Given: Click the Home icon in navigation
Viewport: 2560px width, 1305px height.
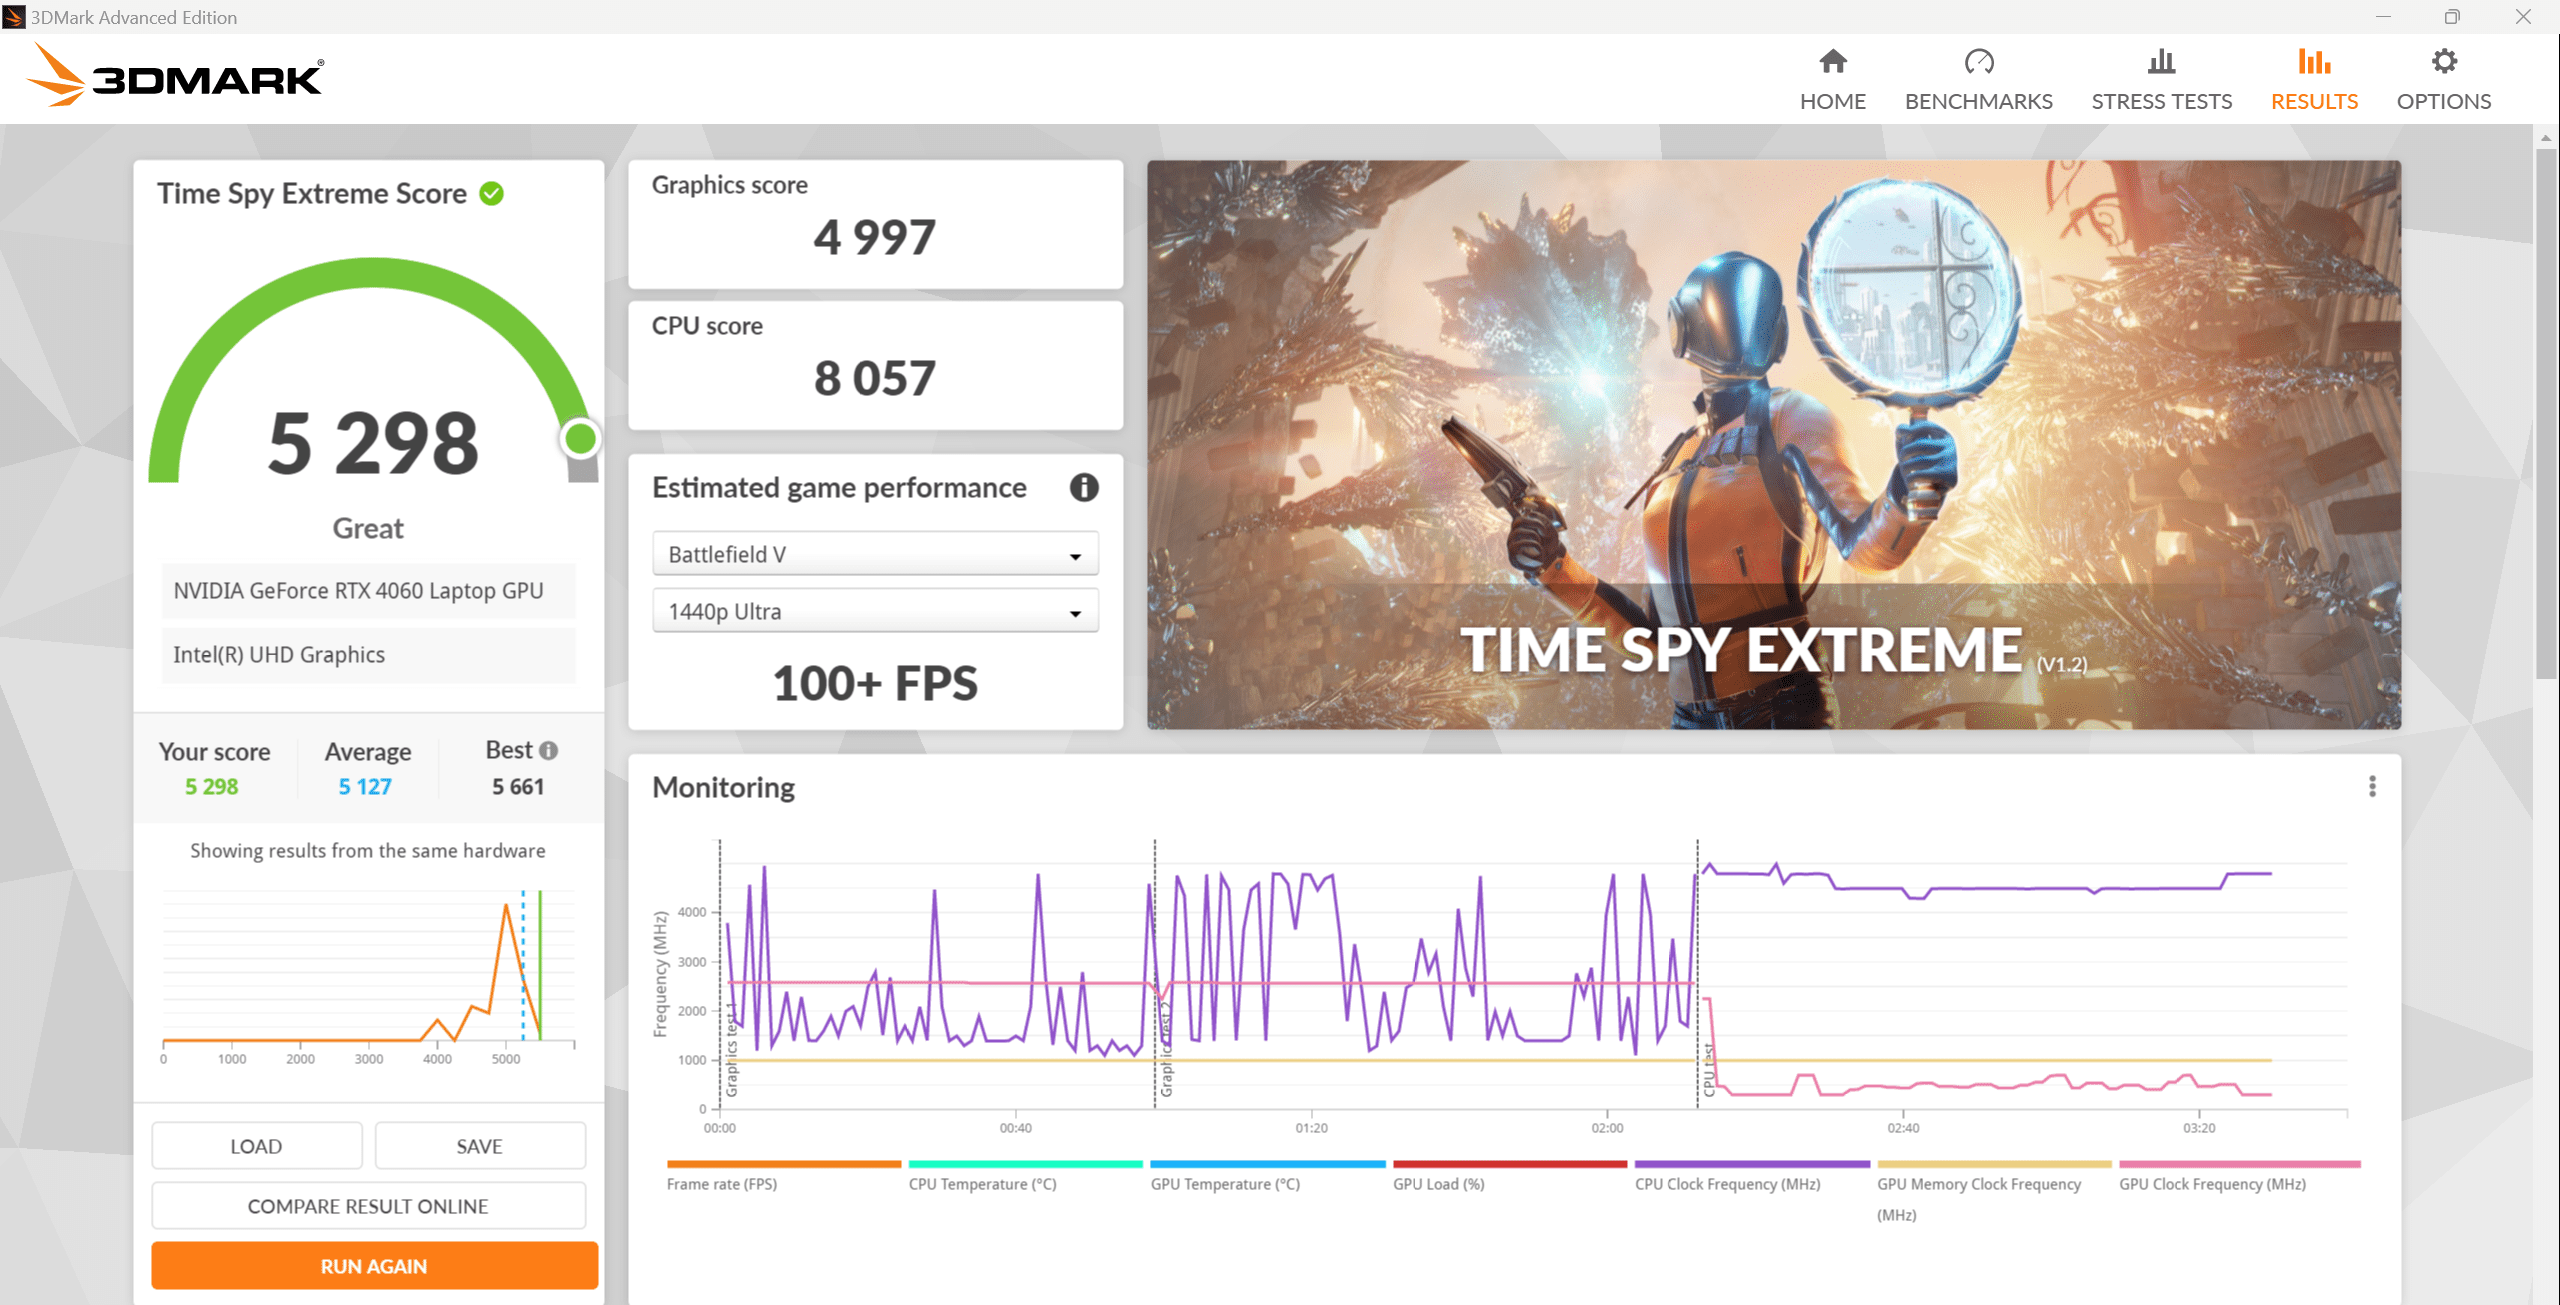Looking at the screenshot, I should click(x=1832, y=62).
